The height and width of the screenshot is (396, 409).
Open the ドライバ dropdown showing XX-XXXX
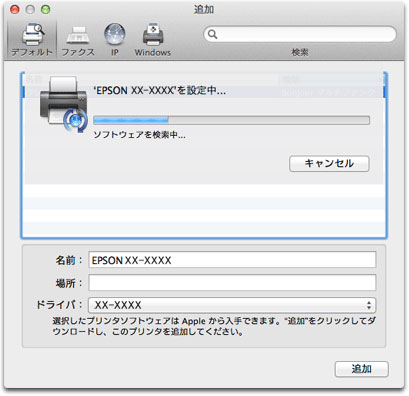(232, 305)
